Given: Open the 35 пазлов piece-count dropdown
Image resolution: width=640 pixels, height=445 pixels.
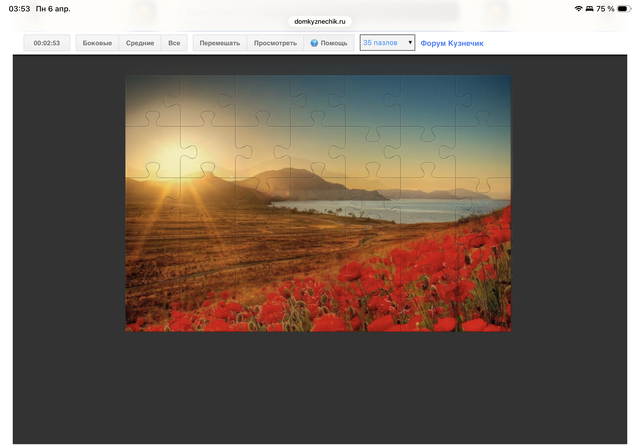Looking at the screenshot, I should tap(387, 43).
